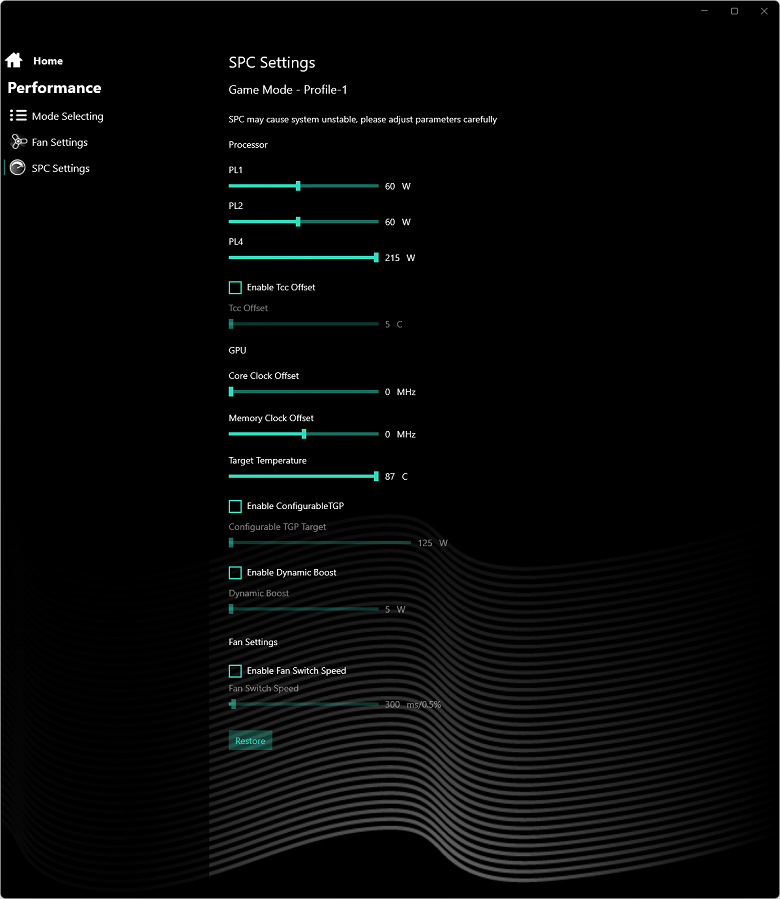Click the Home house icon
The height and width of the screenshot is (899, 780).
14,60
